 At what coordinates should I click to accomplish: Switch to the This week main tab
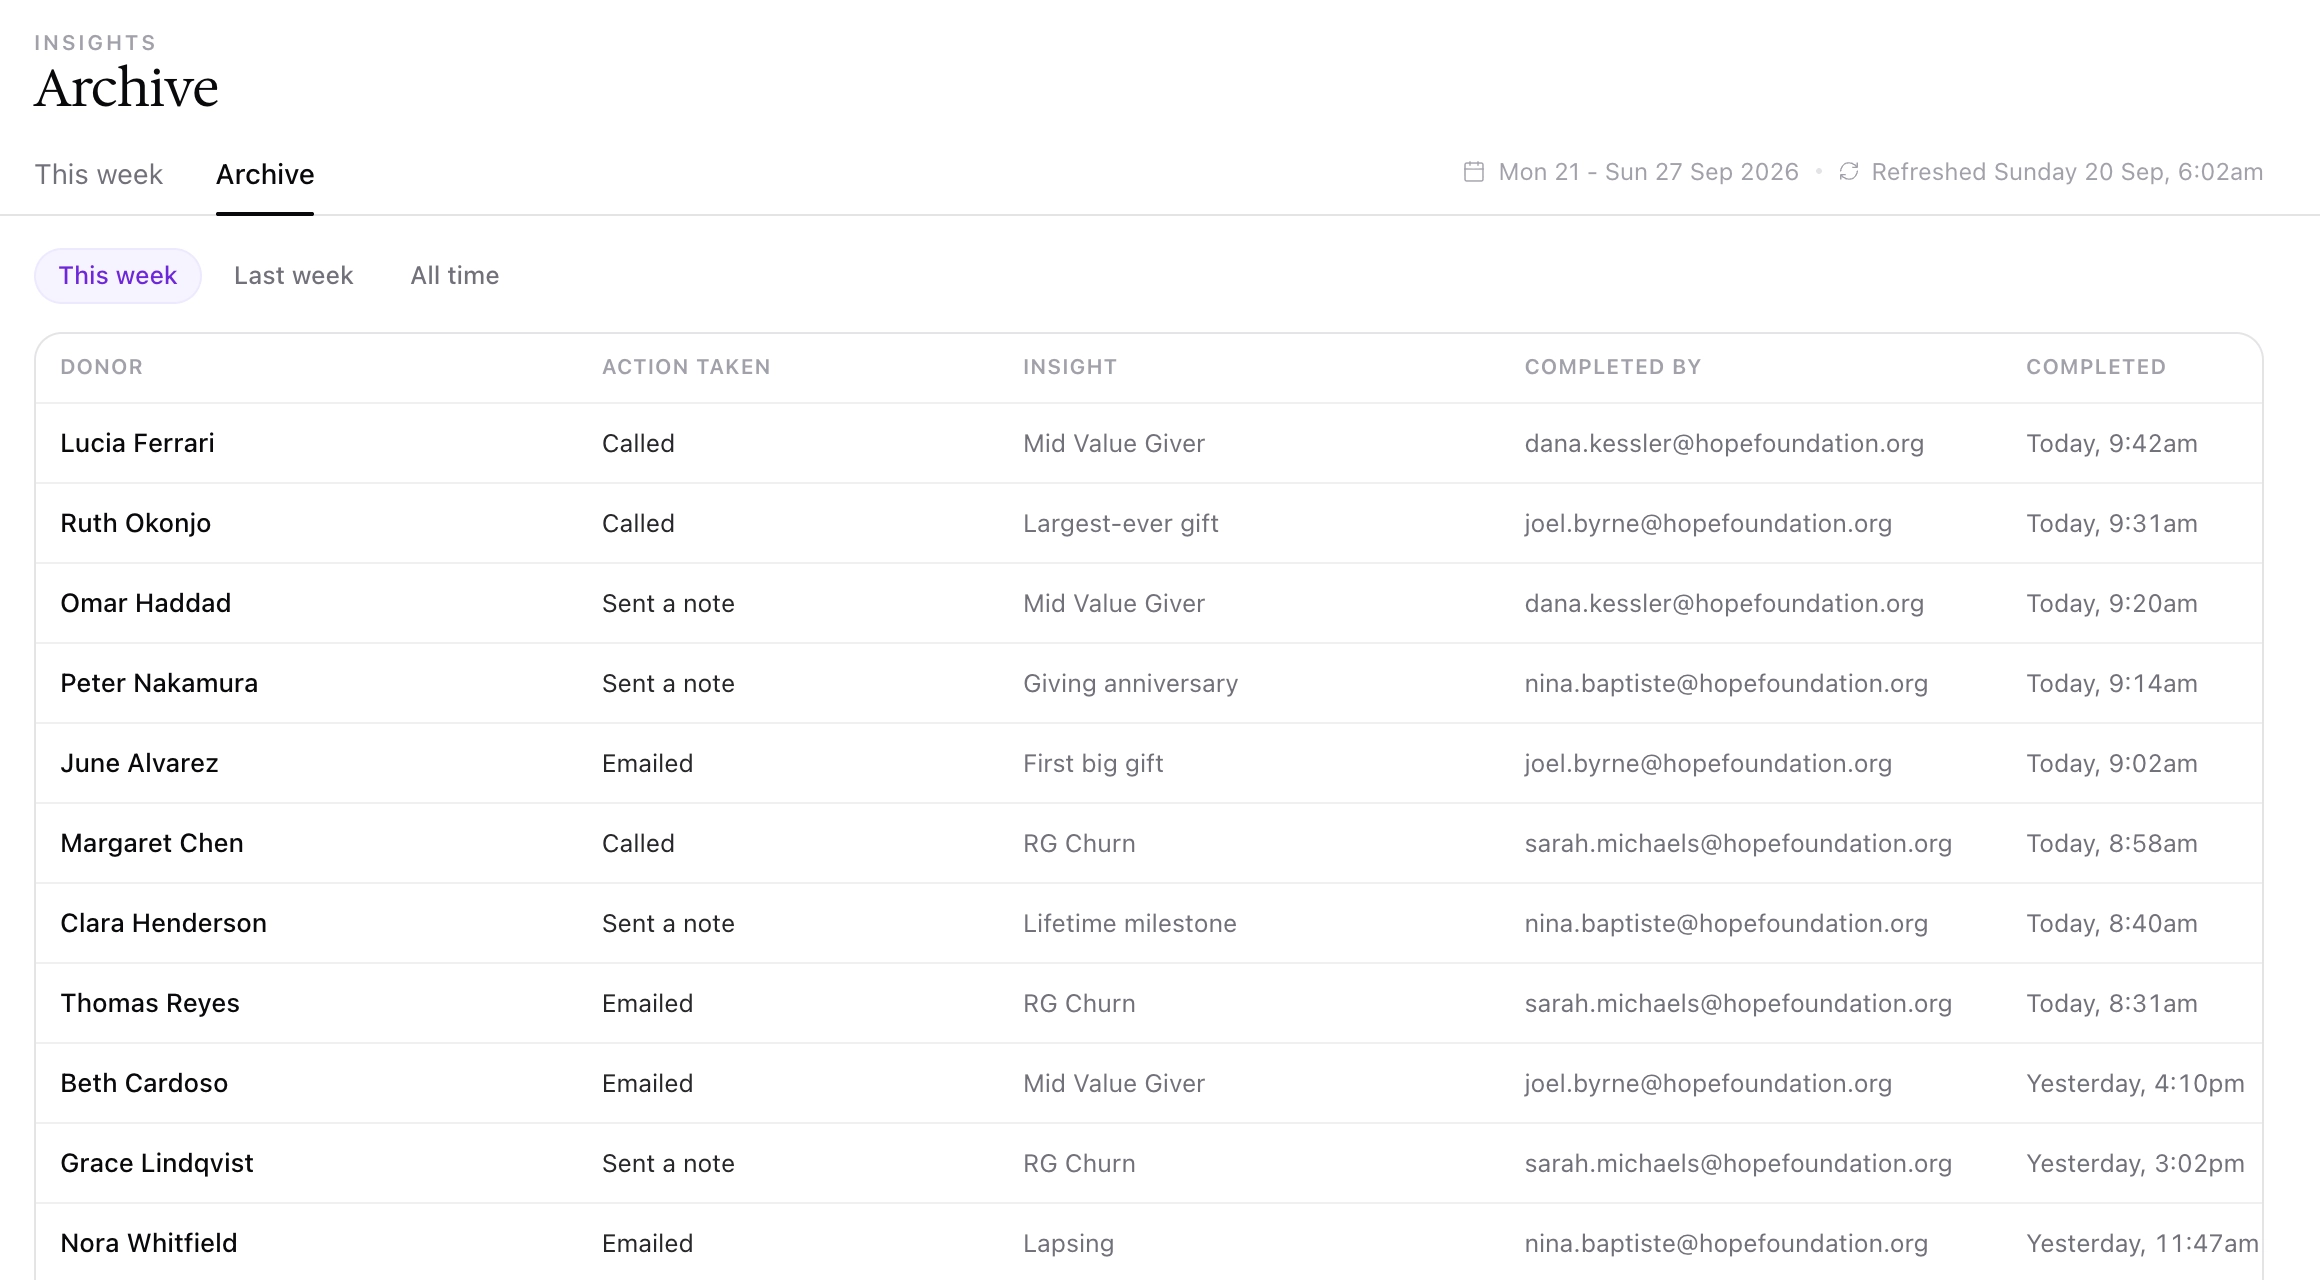(x=99, y=174)
